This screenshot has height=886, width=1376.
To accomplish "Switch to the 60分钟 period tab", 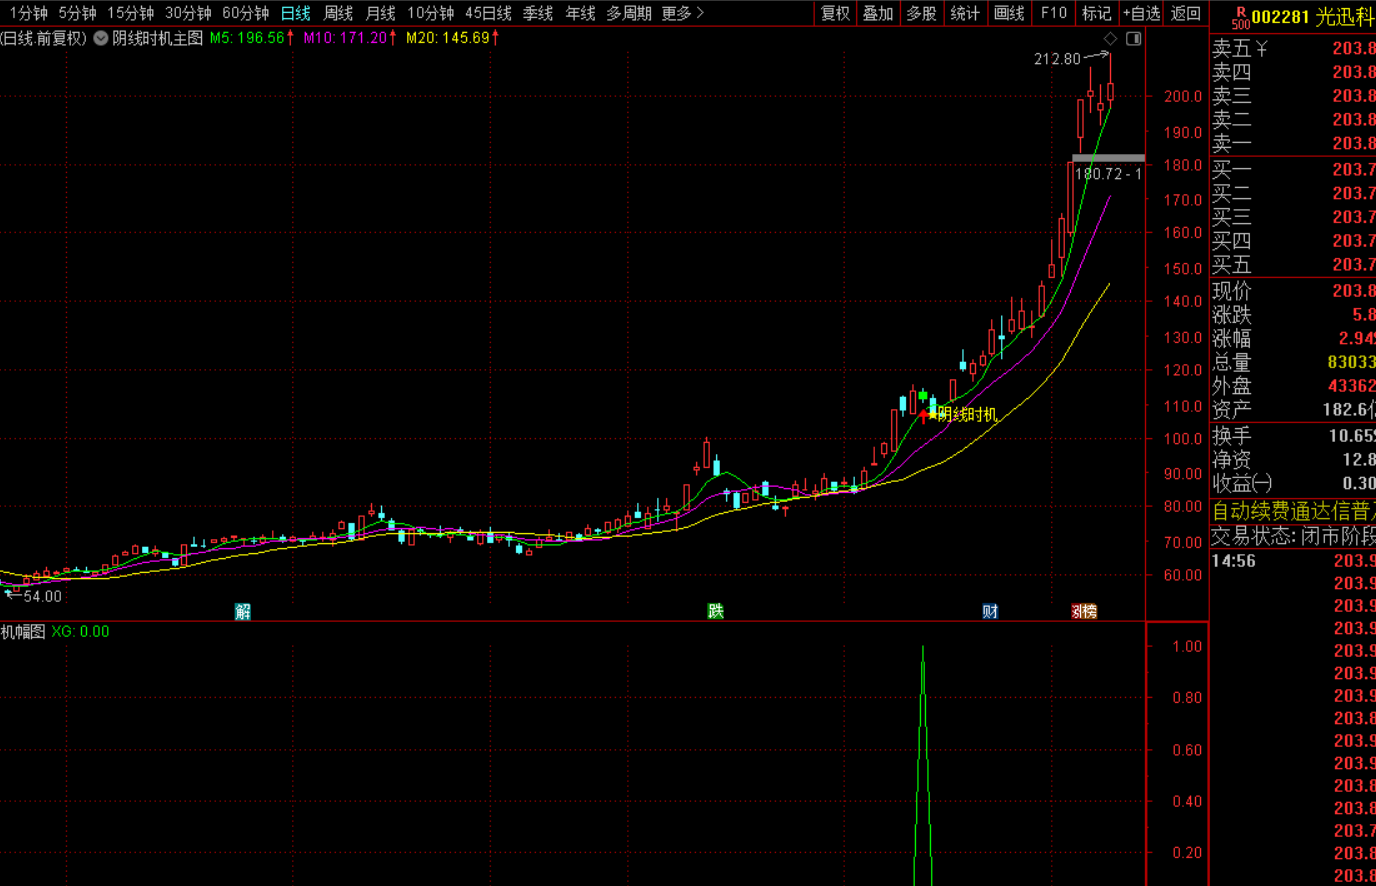I will point(246,13).
